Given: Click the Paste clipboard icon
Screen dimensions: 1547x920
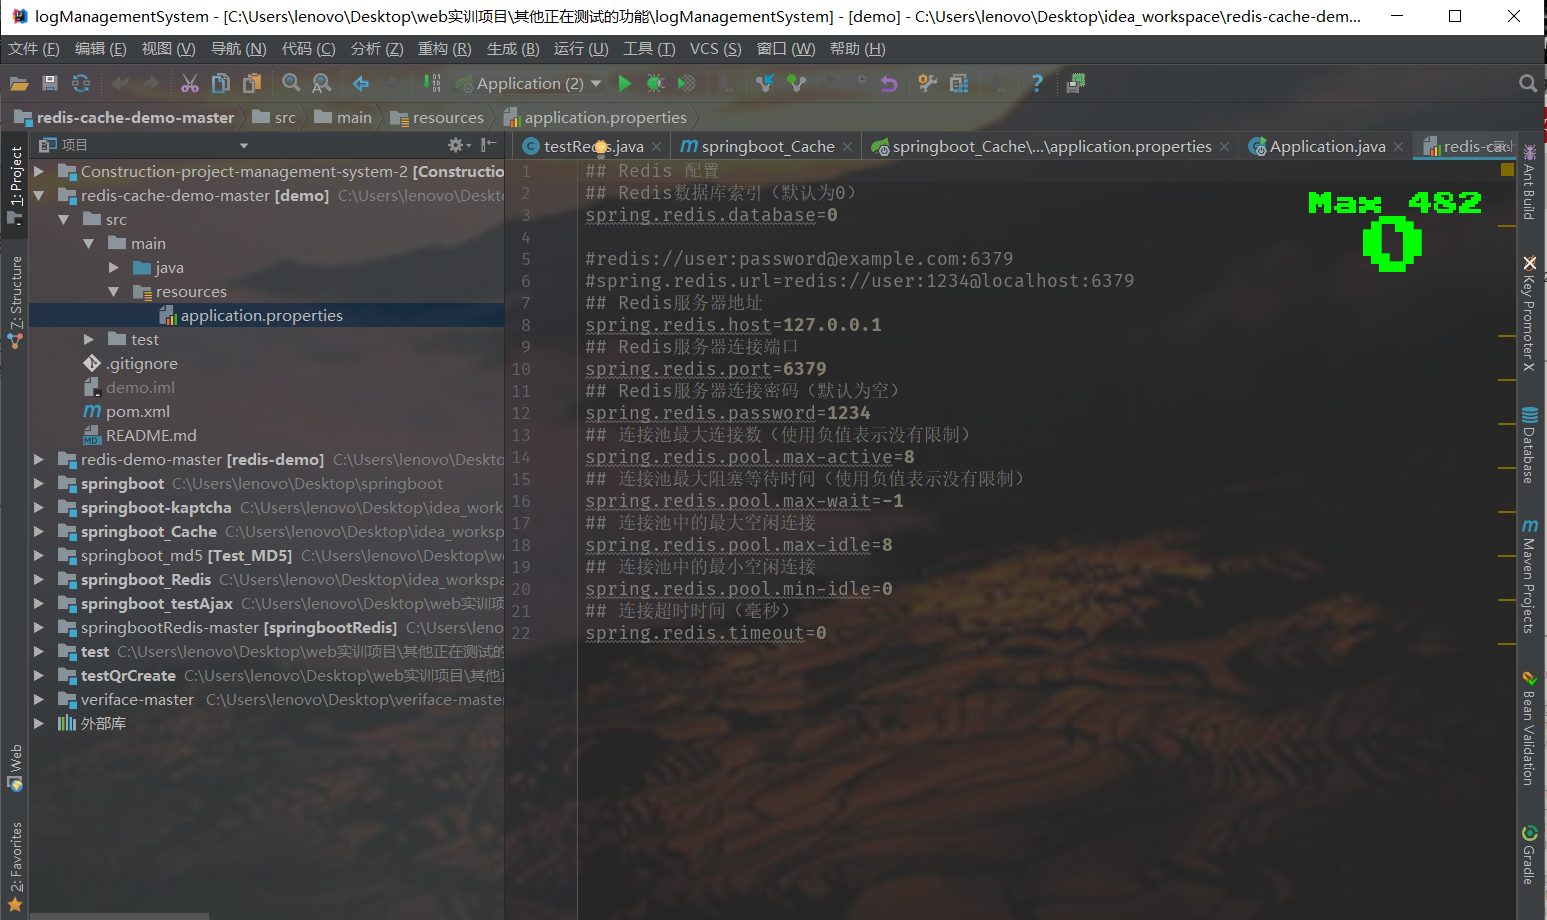Looking at the screenshot, I should pos(252,84).
